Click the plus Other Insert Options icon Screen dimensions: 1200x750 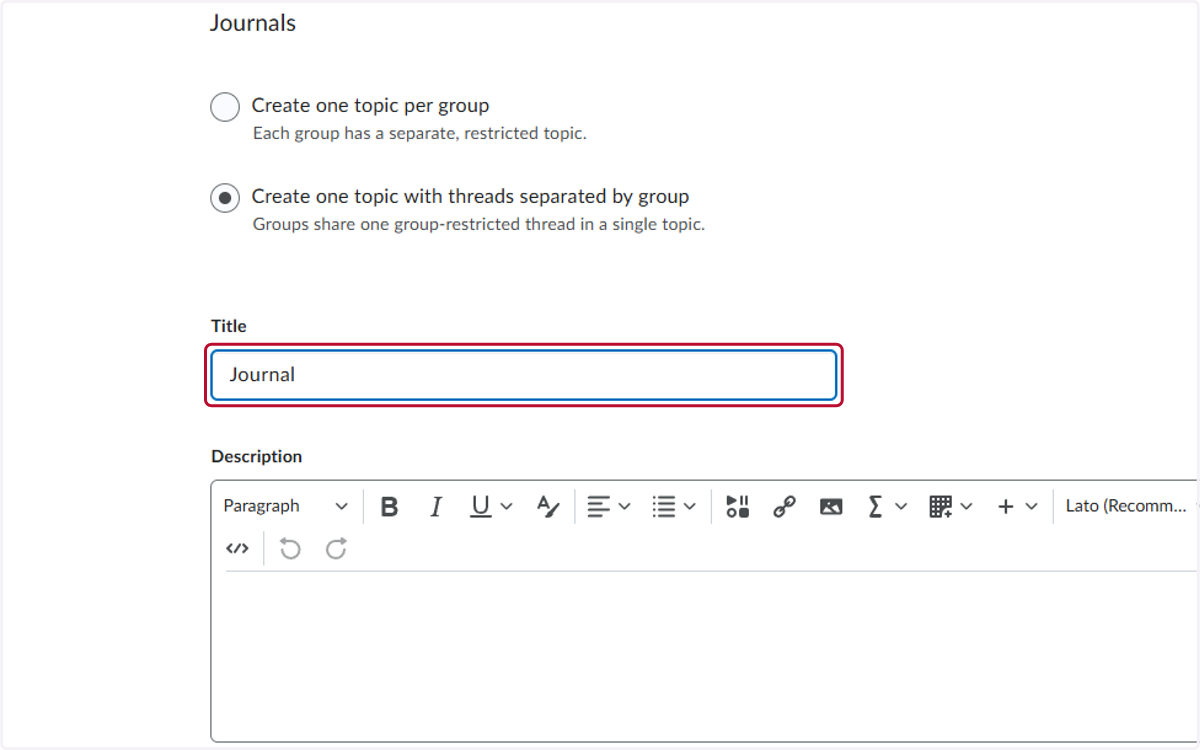click(1006, 507)
